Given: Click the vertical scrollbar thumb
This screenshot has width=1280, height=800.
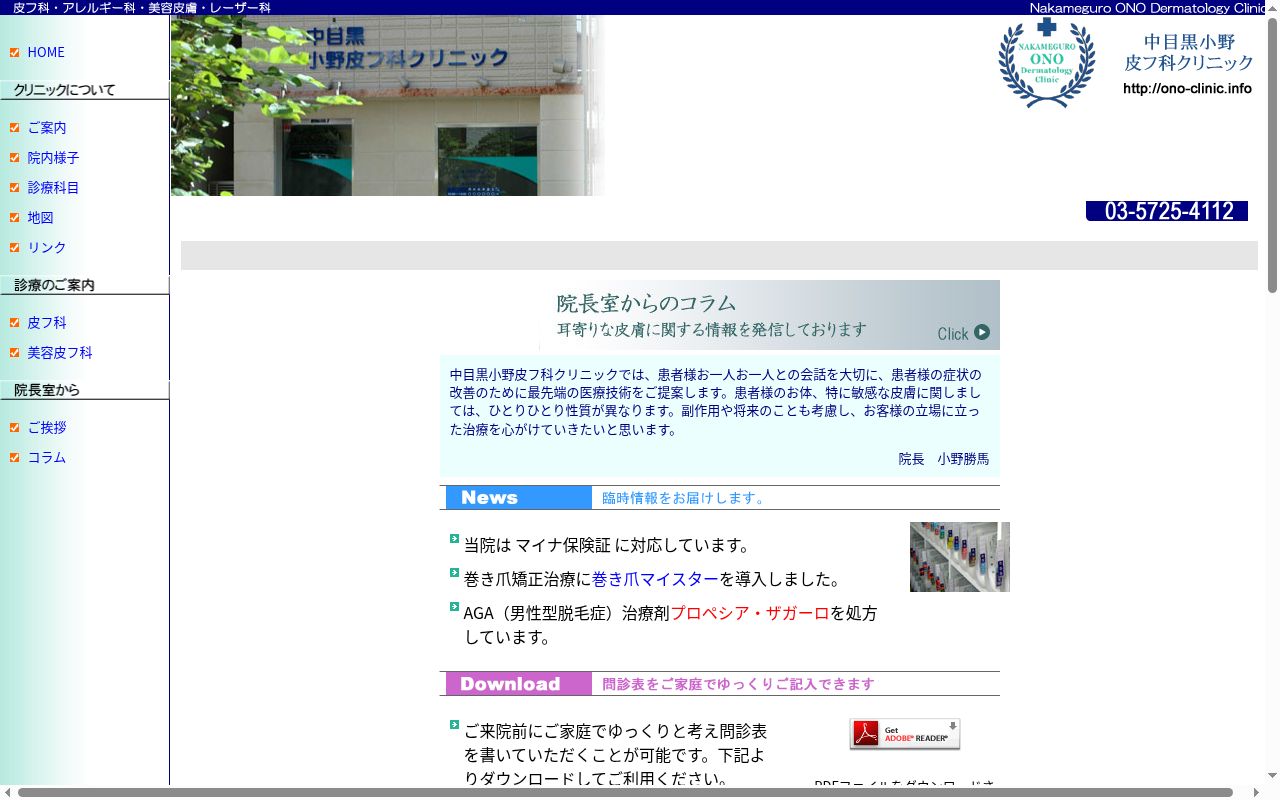Looking at the screenshot, I should coord(1273,155).
